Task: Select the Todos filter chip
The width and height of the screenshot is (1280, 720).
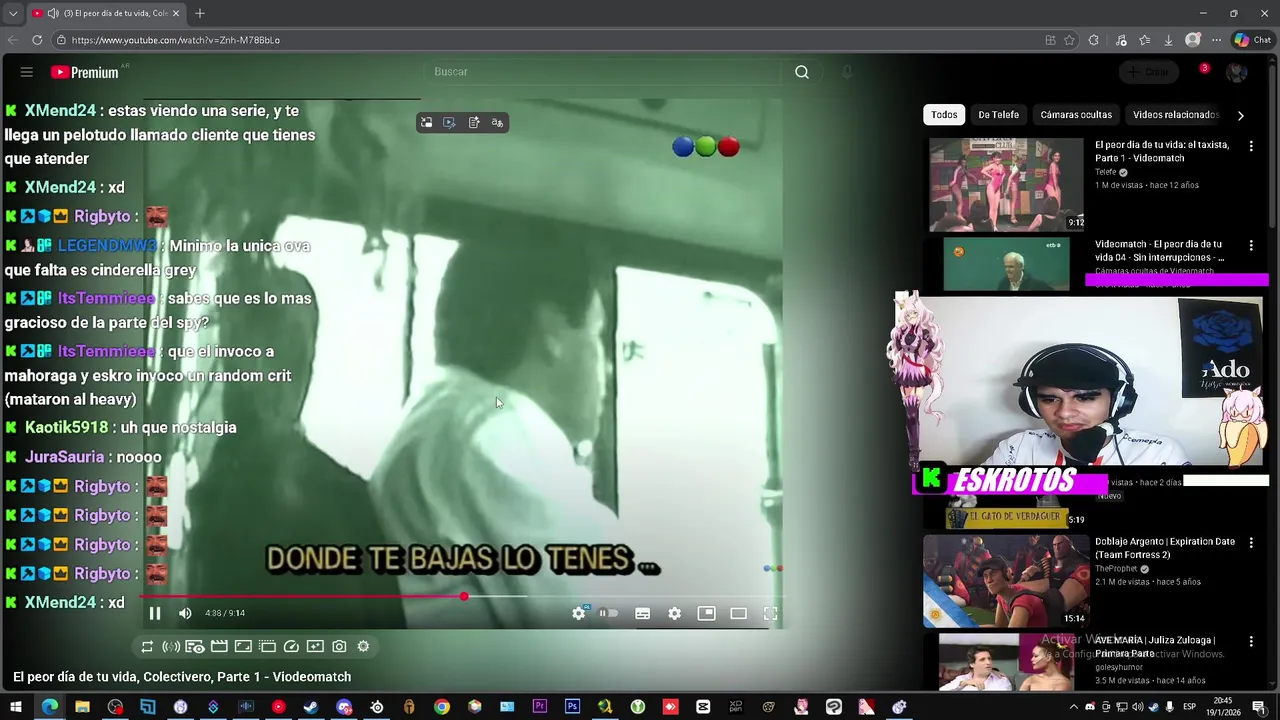Action: pyautogui.click(x=944, y=115)
